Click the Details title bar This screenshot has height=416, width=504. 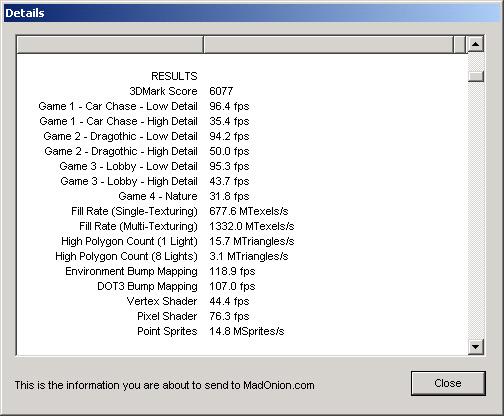(252, 13)
